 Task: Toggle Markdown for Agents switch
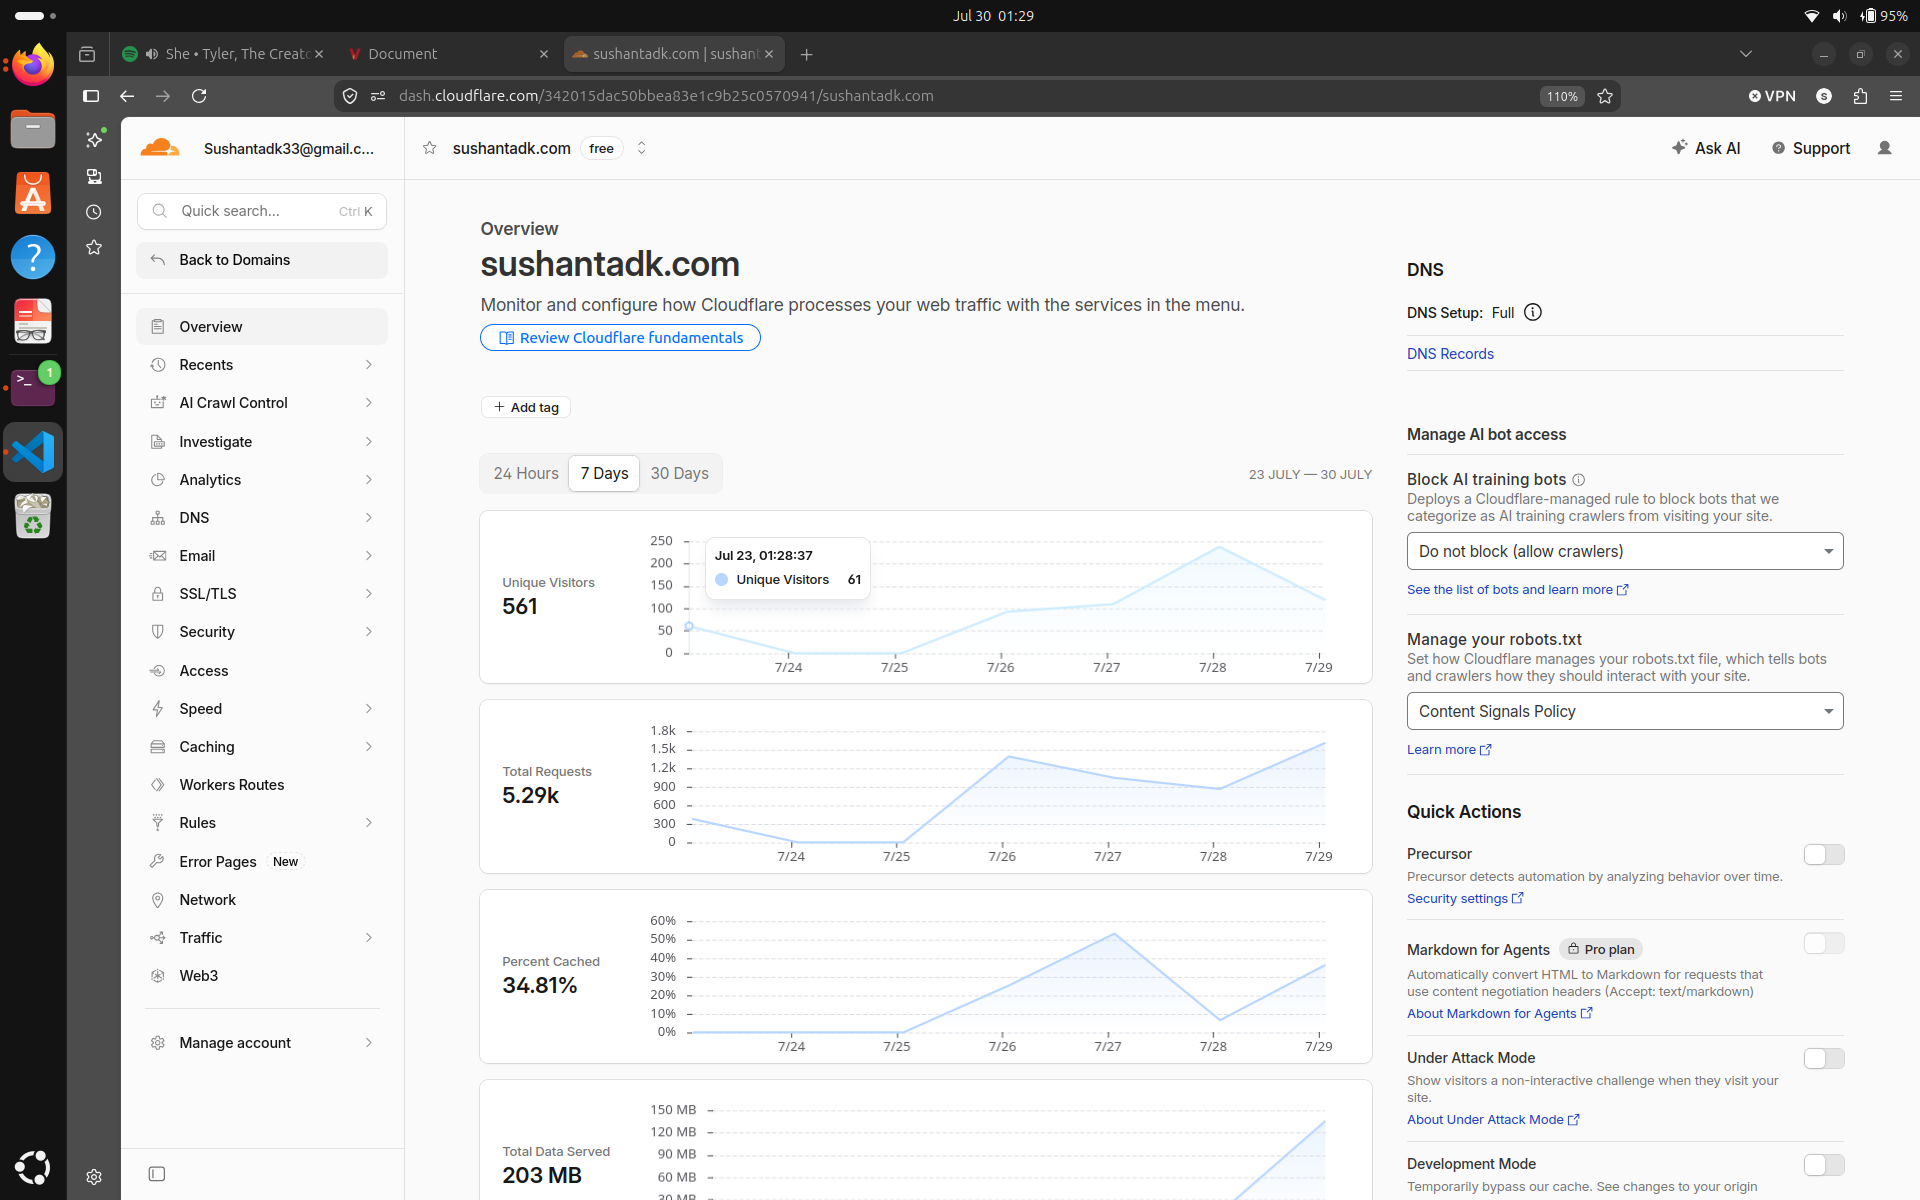click(x=1824, y=944)
